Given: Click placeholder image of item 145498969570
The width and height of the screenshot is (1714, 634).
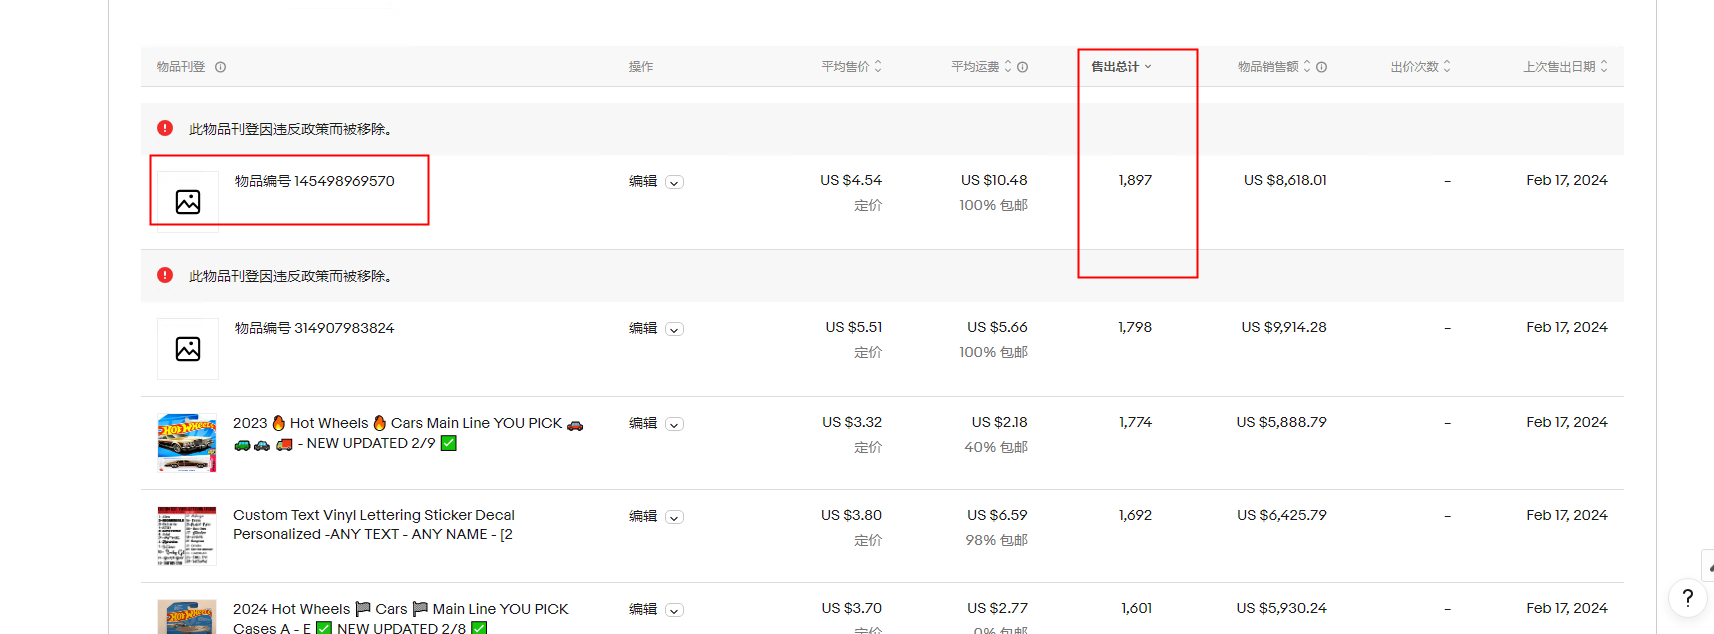Looking at the screenshot, I should [188, 201].
